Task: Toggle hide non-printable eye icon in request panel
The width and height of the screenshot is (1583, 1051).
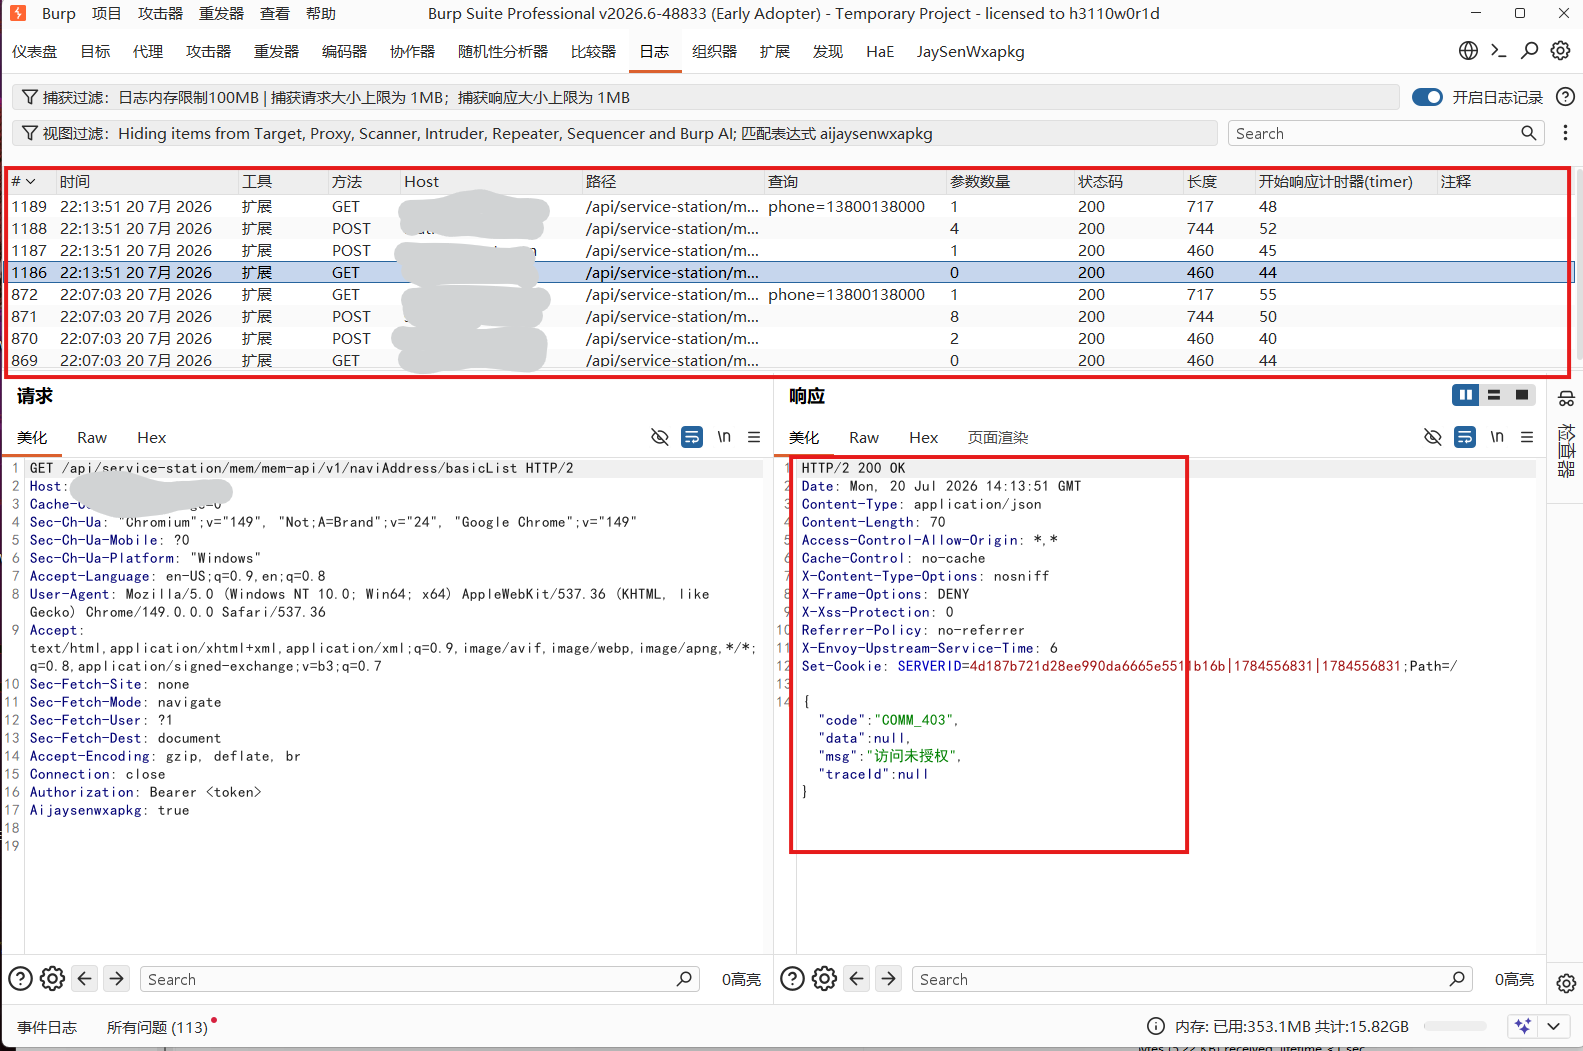Action: [x=659, y=437]
